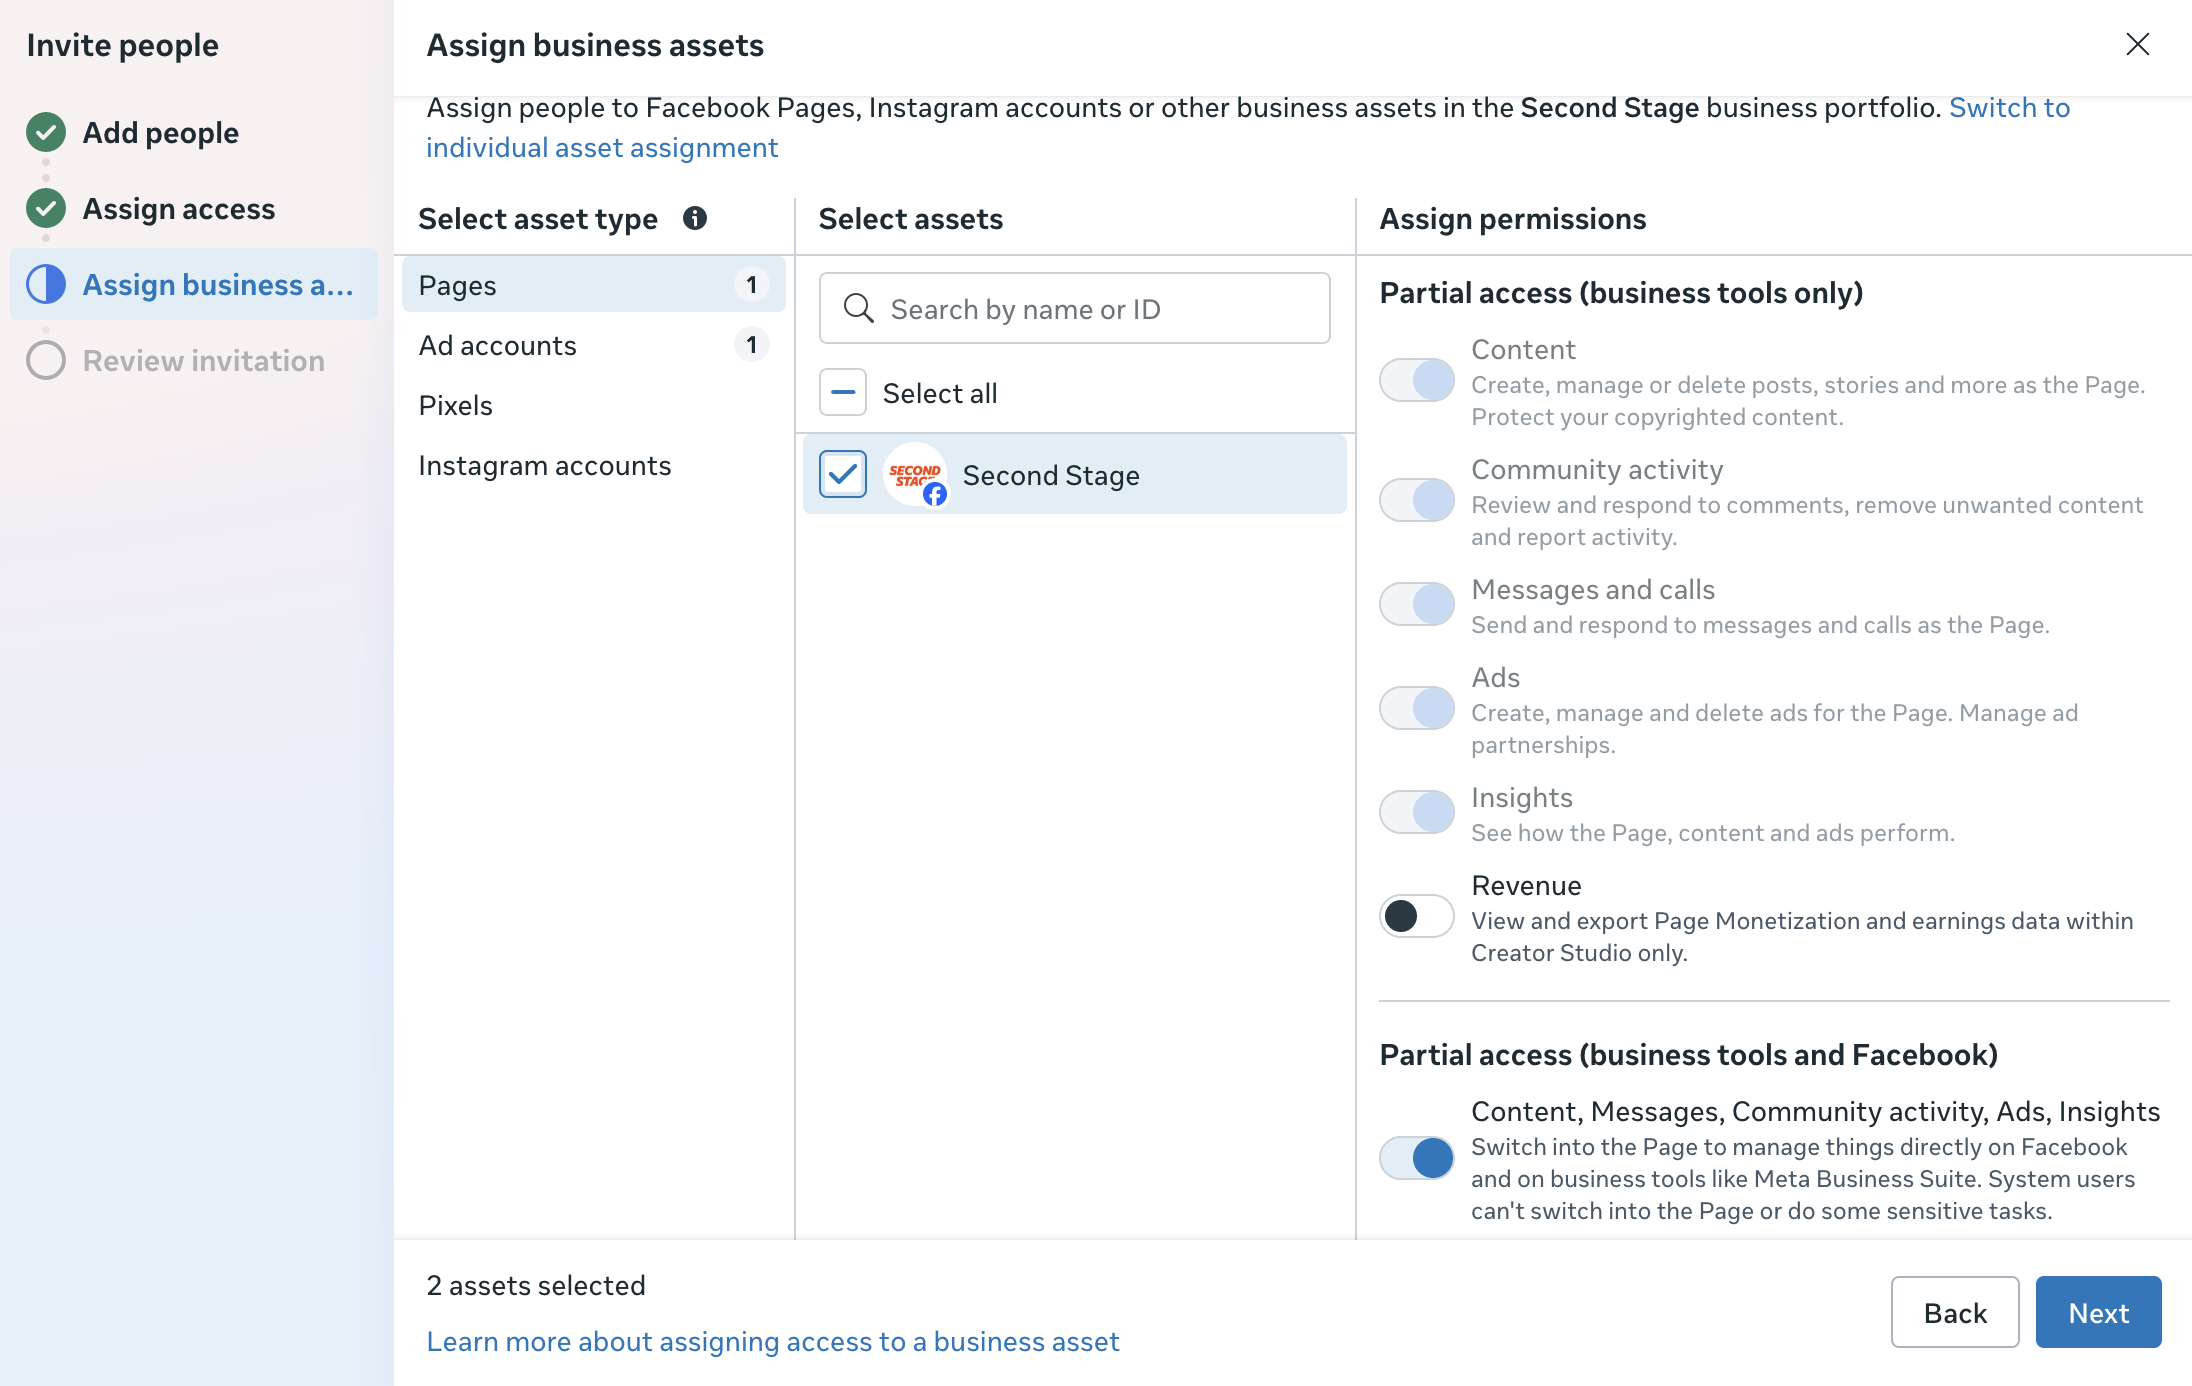Toggle the Messages and calls switch
This screenshot has width=2192, height=1386.
pyautogui.click(x=1416, y=604)
